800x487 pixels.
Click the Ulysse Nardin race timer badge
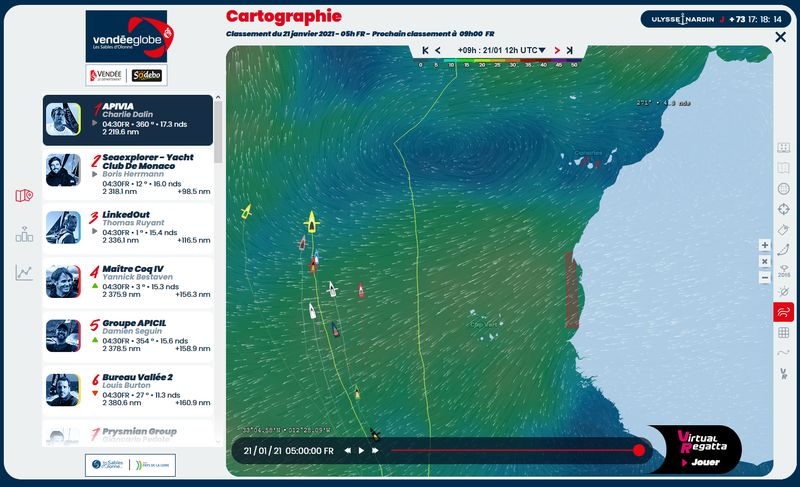pyautogui.click(x=716, y=19)
